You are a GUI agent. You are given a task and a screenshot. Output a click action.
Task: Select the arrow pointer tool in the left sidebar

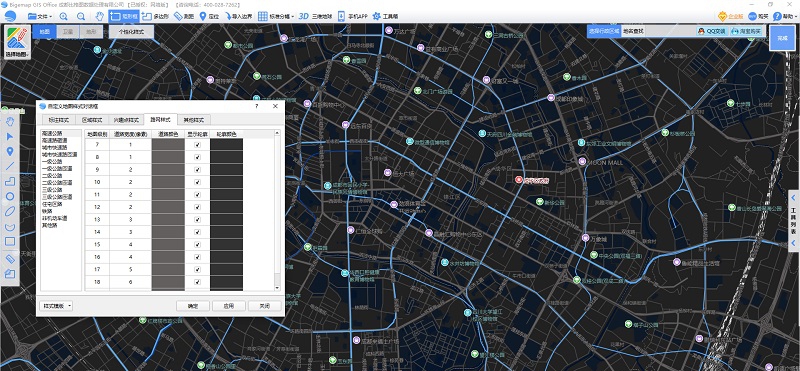click(10, 136)
